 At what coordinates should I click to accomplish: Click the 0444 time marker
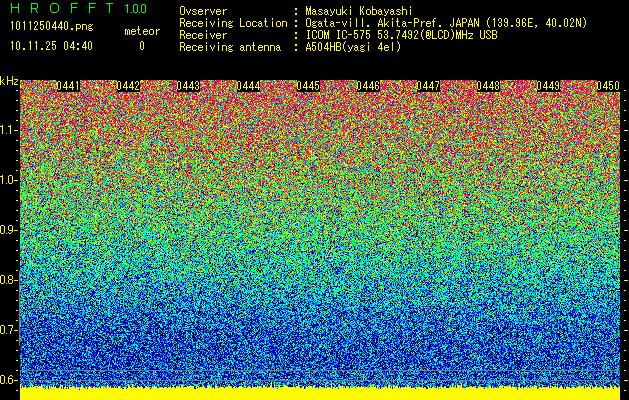point(248,86)
